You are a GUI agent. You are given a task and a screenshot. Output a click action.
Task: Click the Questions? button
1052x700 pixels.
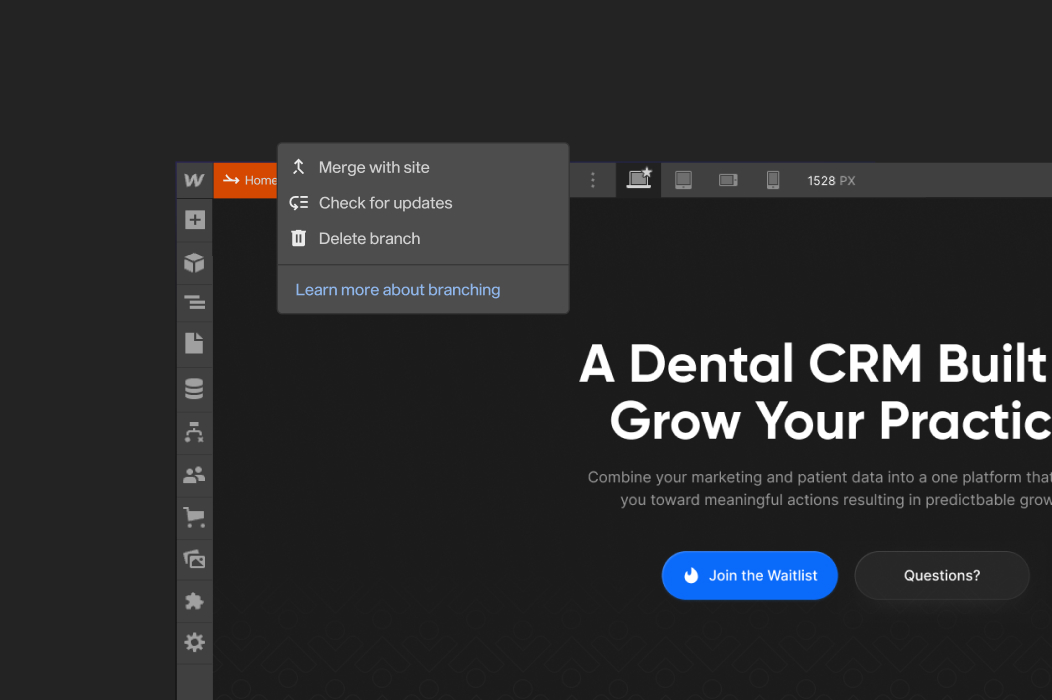(x=942, y=576)
